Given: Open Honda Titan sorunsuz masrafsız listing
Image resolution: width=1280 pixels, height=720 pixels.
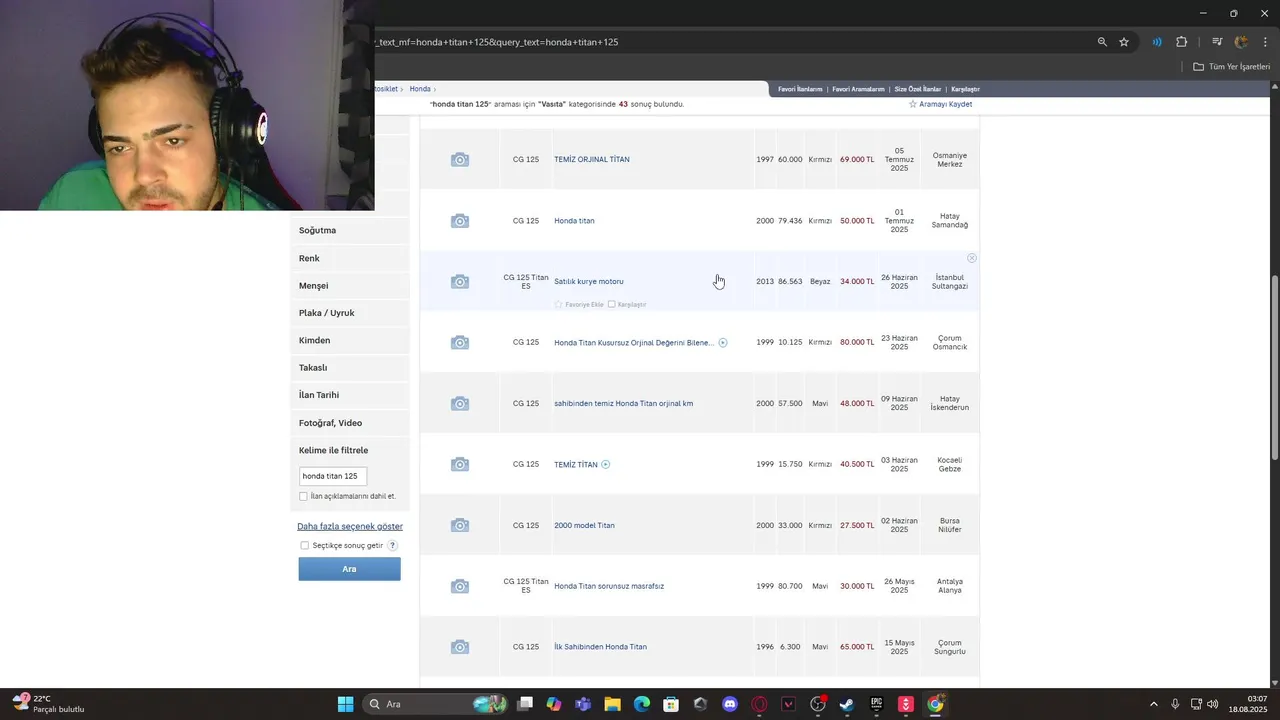Looking at the screenshot, I should click(x=609, y=586).
